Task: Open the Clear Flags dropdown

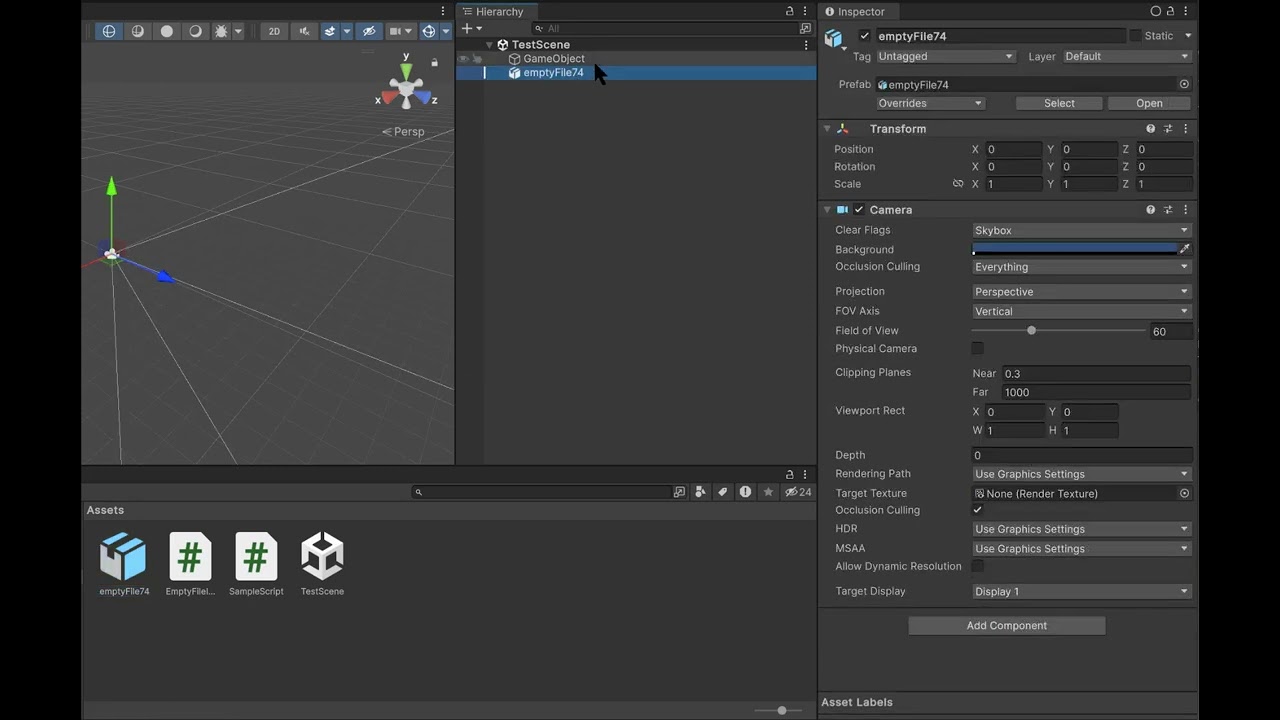Action: pos(1080,230)
